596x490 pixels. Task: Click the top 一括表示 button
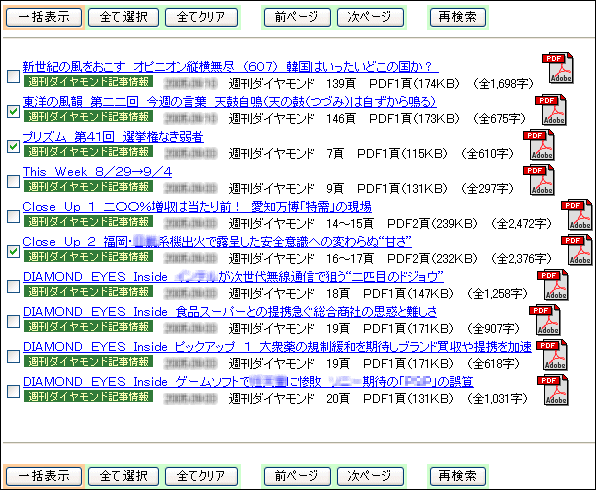click(44, 17)
